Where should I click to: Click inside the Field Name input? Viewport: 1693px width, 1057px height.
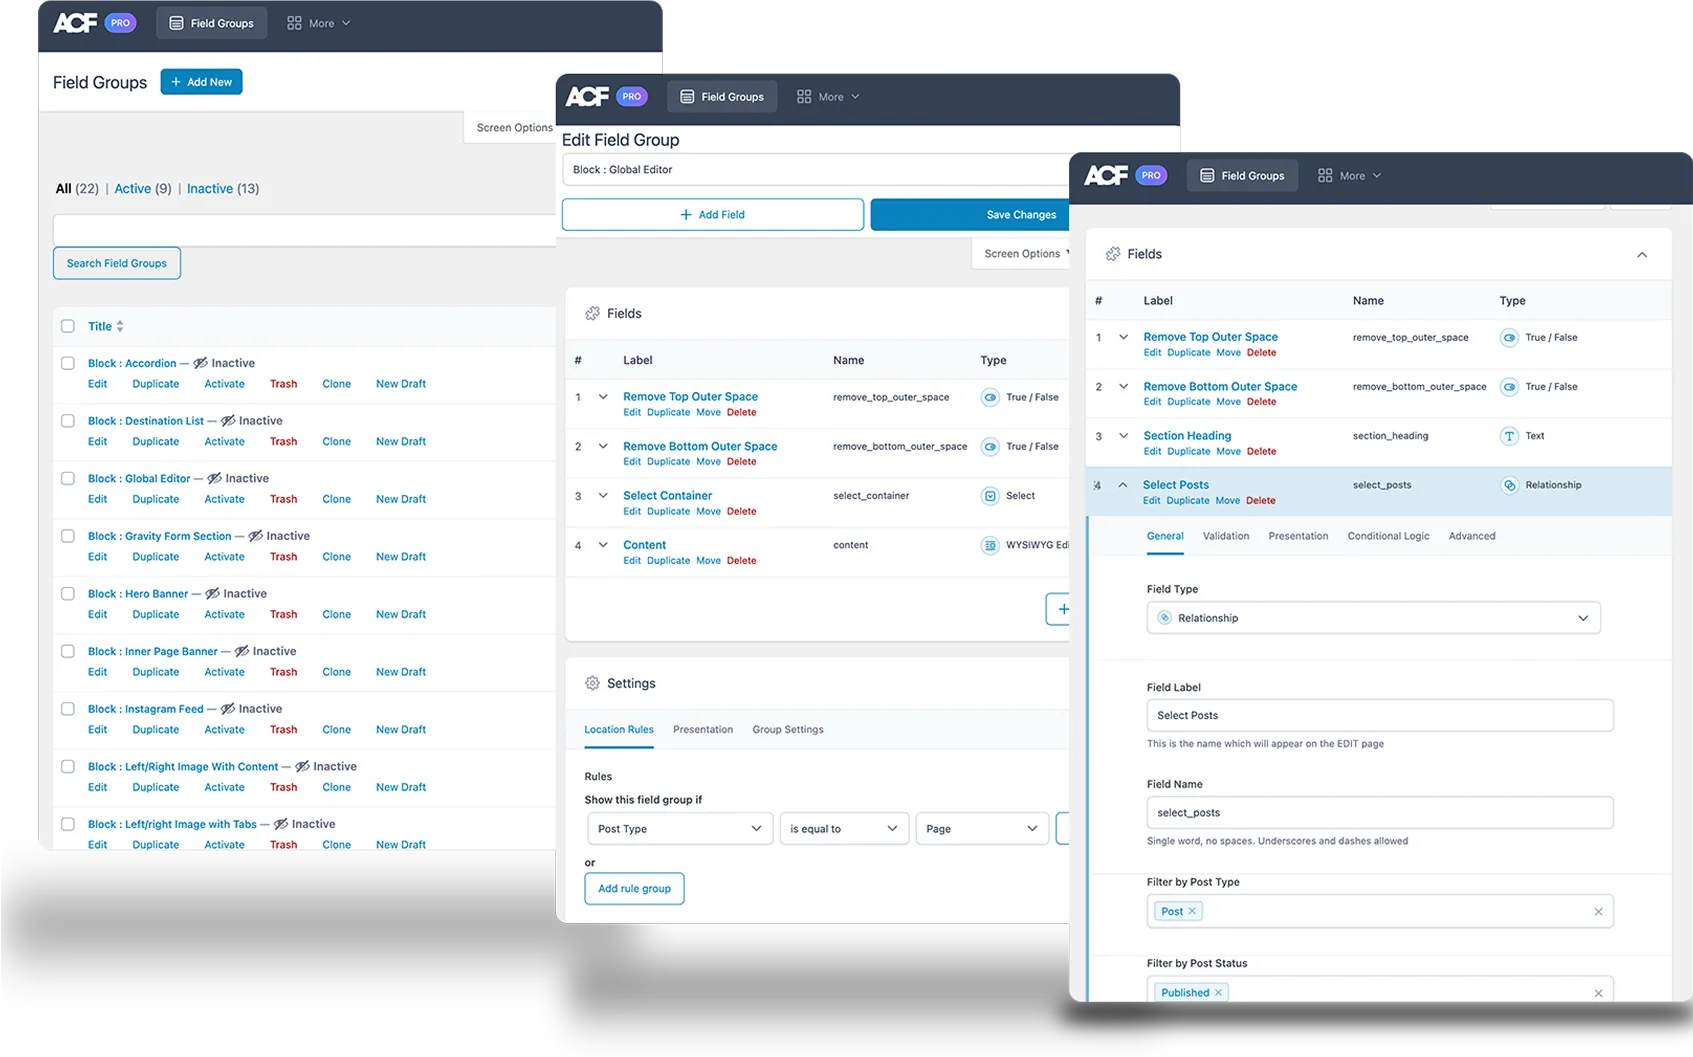pos(1380,813)
